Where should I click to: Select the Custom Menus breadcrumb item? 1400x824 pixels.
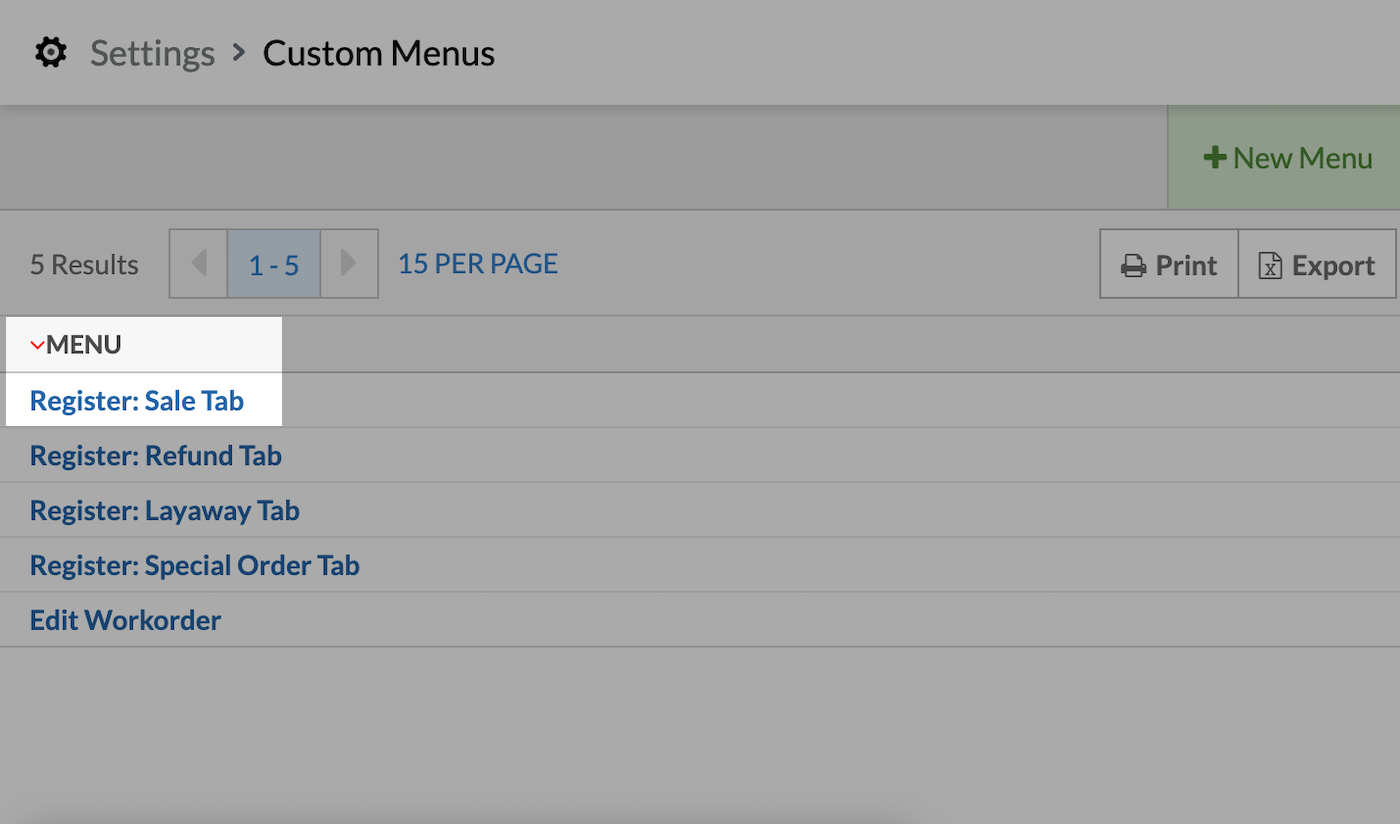pos(378,52)
